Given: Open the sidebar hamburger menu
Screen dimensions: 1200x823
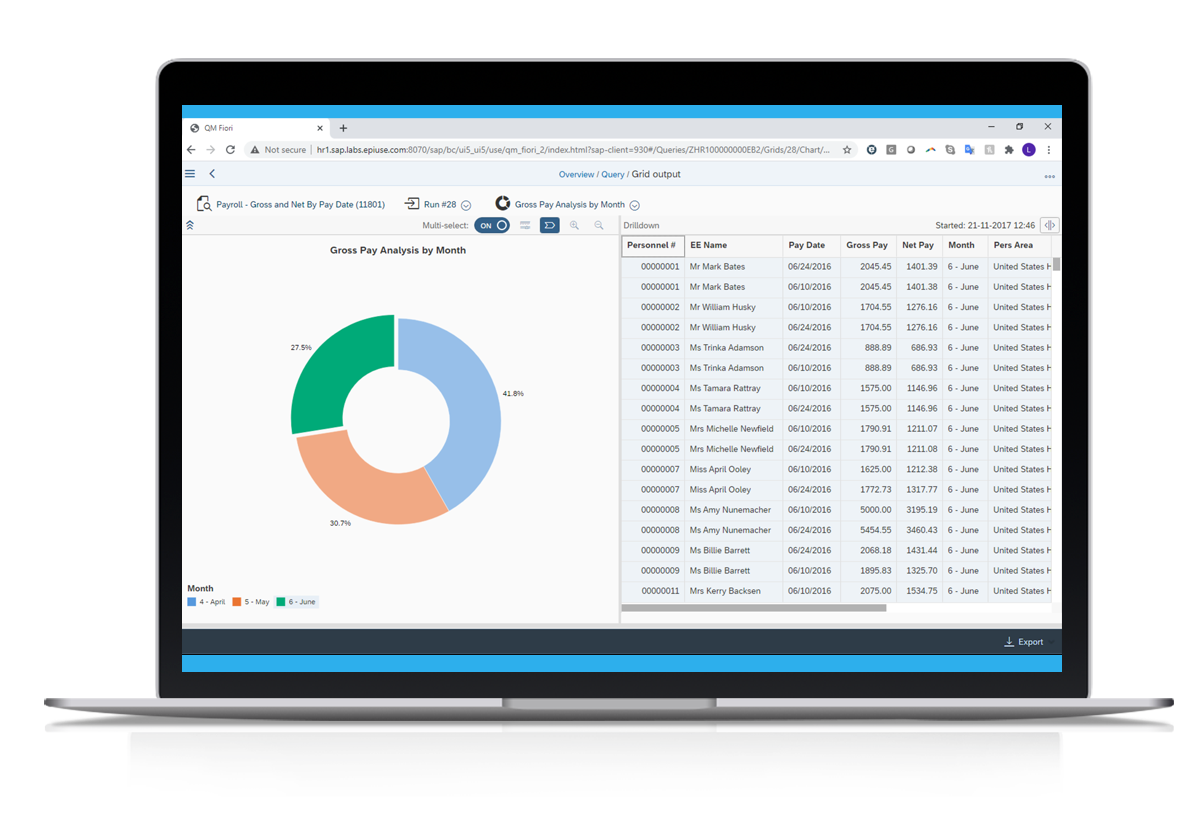Looking at the screenshot, I should [x=189, y=173].
